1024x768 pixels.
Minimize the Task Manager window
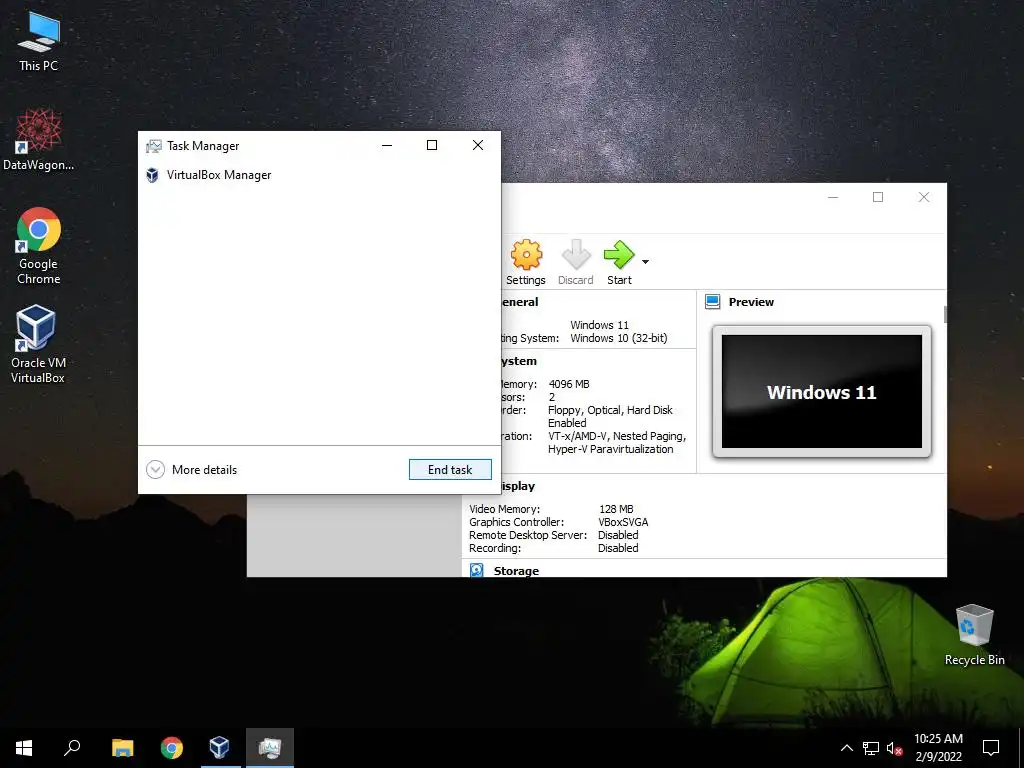(387, 145)
